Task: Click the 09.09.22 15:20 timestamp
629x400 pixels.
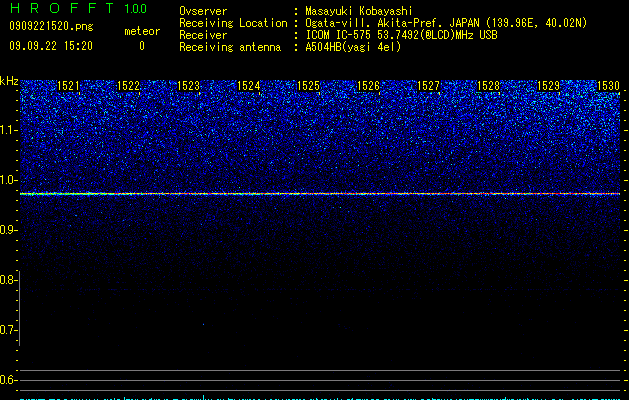Action: [51, 46]
